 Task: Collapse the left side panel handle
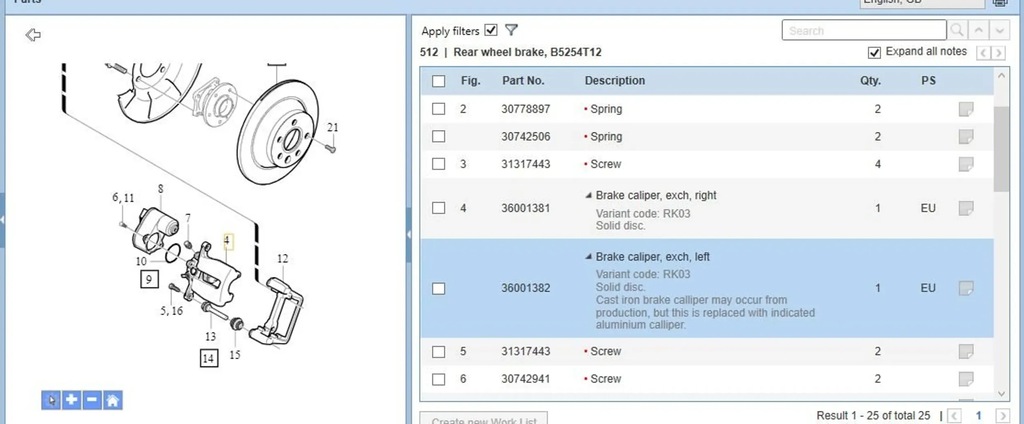[x=2, y=220]
